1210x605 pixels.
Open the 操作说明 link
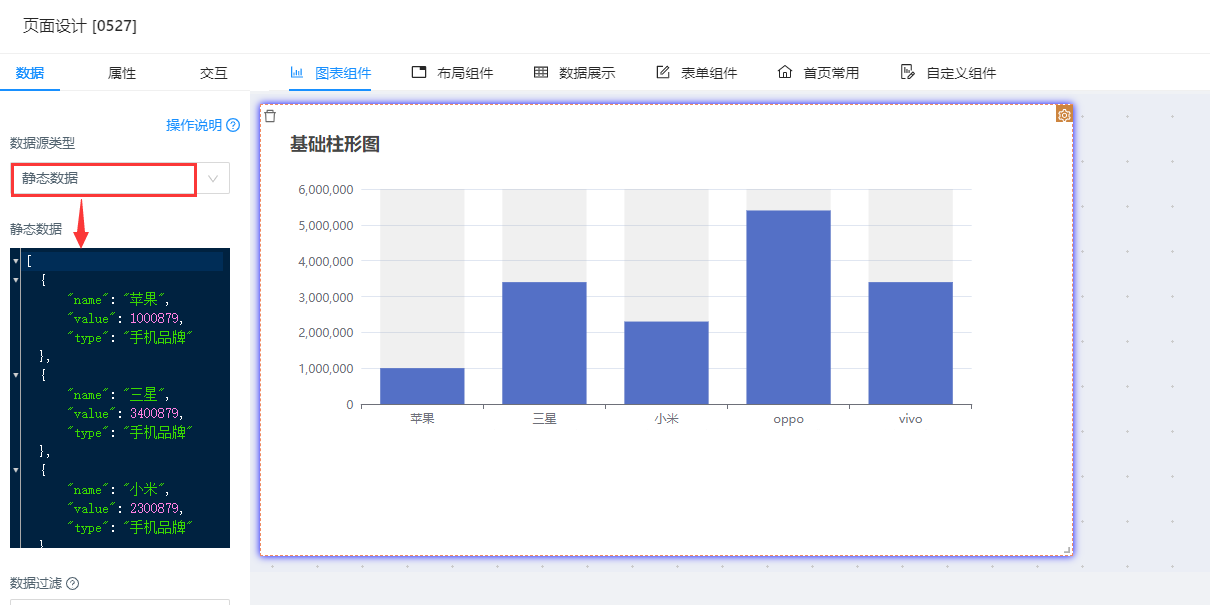[x=194, y=125]
